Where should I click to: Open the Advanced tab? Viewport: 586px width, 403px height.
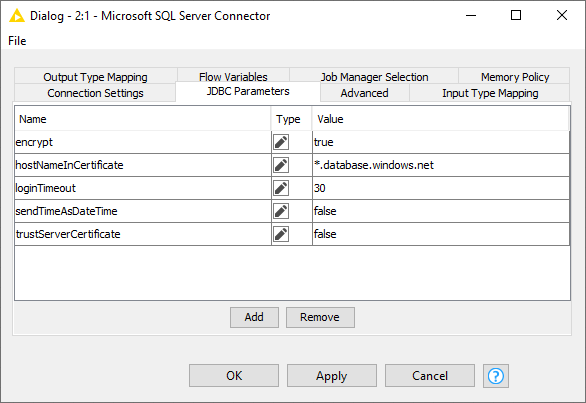pos(364,93)
